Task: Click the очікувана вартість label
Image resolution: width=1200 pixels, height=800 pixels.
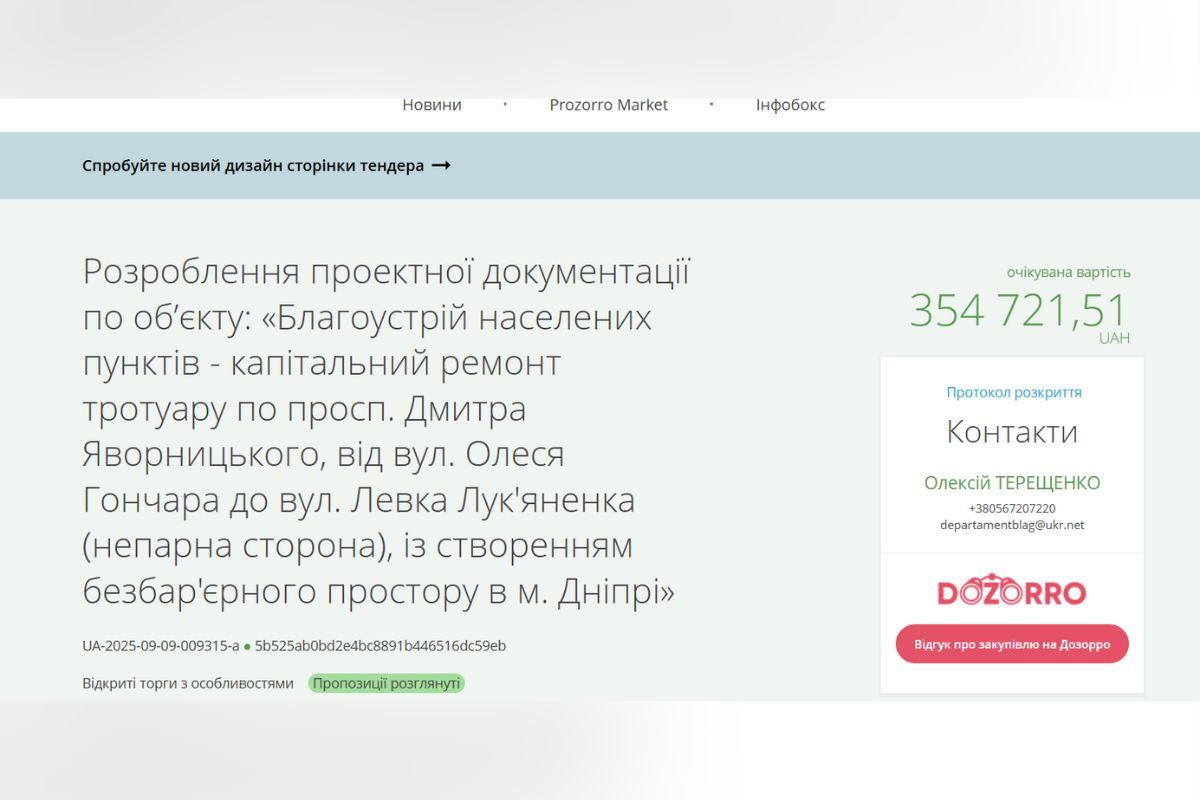Action: [x=1068, y=272]
